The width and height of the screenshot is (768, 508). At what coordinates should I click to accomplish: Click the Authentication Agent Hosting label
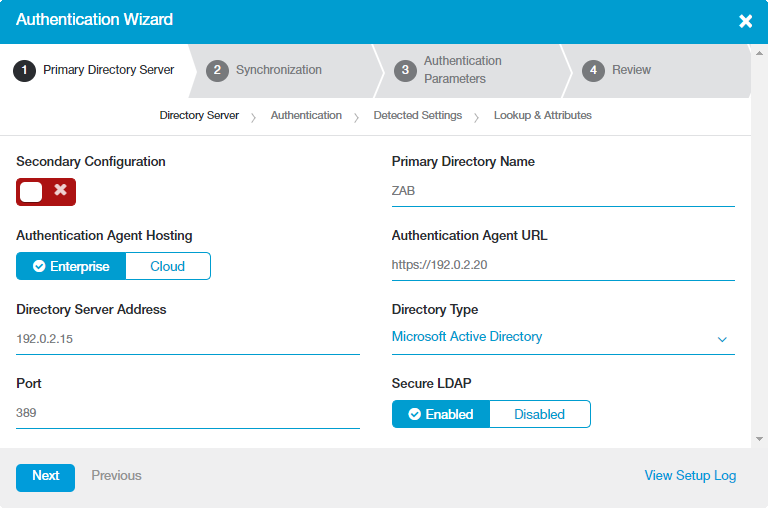point(104,236)
